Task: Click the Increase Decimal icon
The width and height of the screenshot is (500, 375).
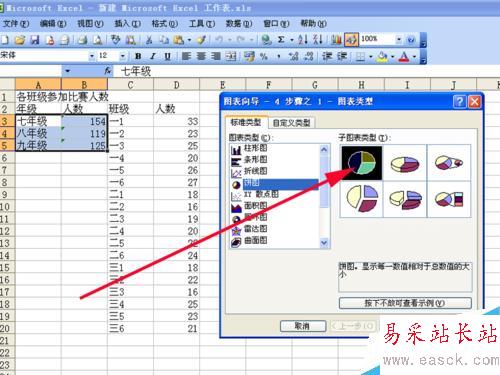Action: pyautogui.click(x=293, y=56)
